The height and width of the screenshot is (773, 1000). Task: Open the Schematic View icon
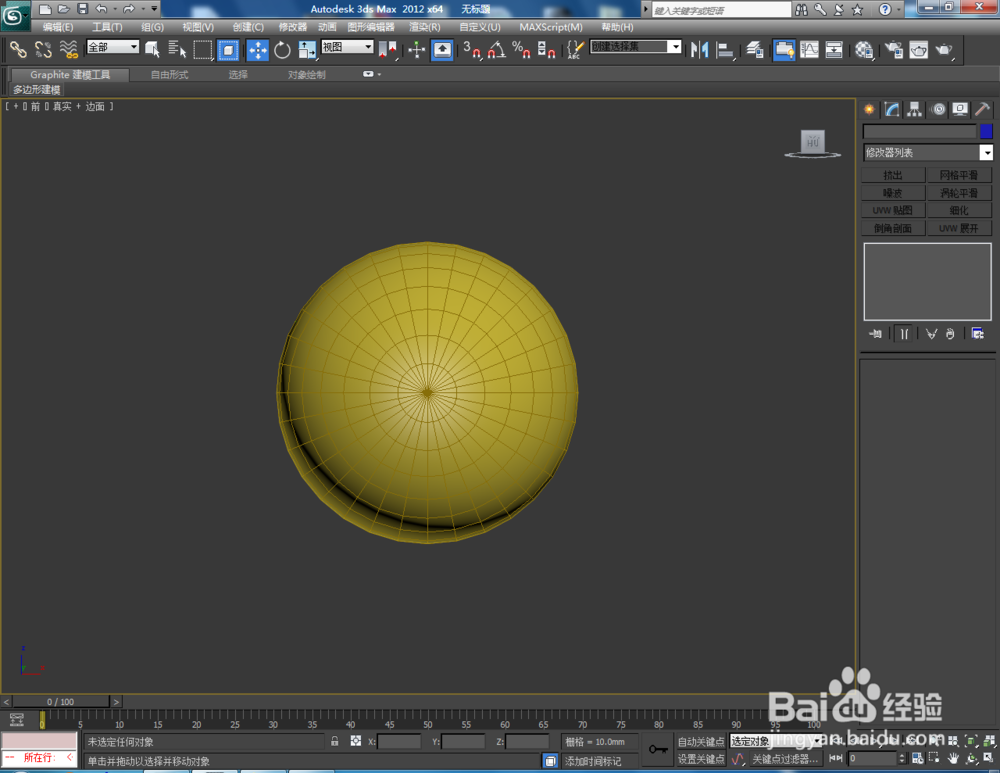834,49
